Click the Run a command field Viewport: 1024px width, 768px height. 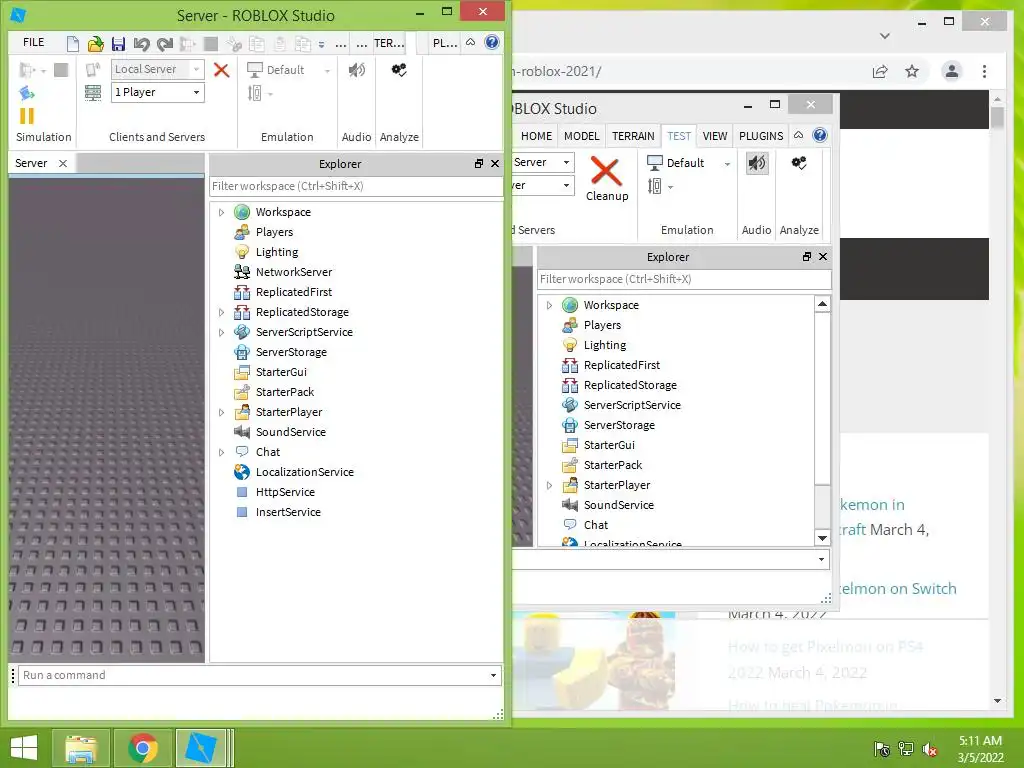[253, 675]
